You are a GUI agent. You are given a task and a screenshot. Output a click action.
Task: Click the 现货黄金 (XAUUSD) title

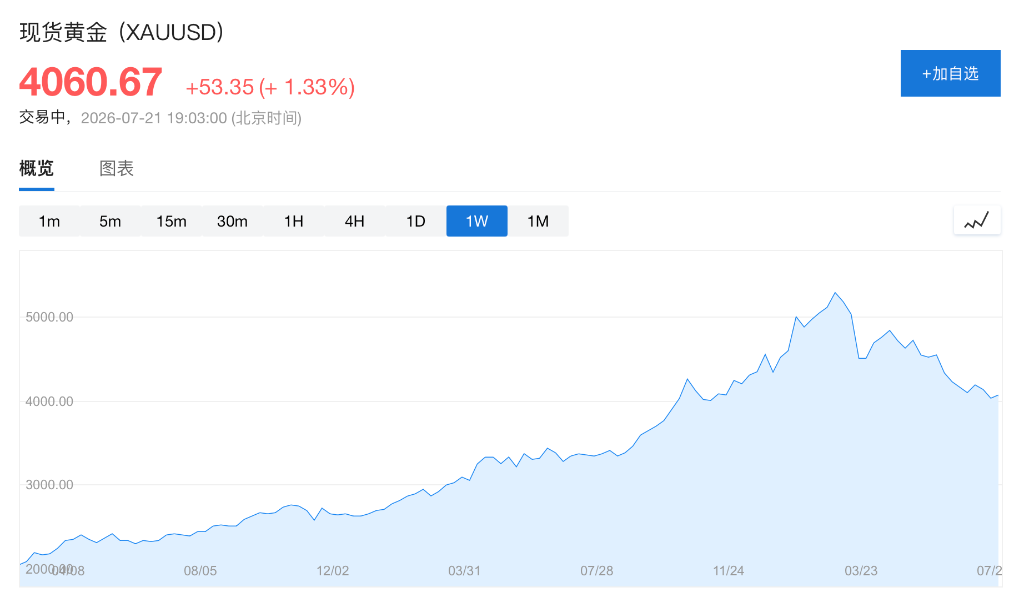[x=121, y=32]
